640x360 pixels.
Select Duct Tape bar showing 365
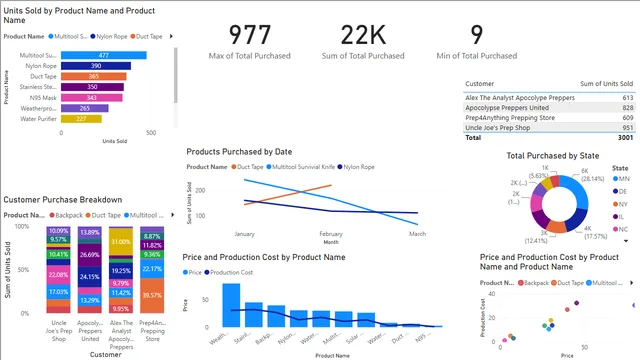pyautogui.click(x=93, y=76)
